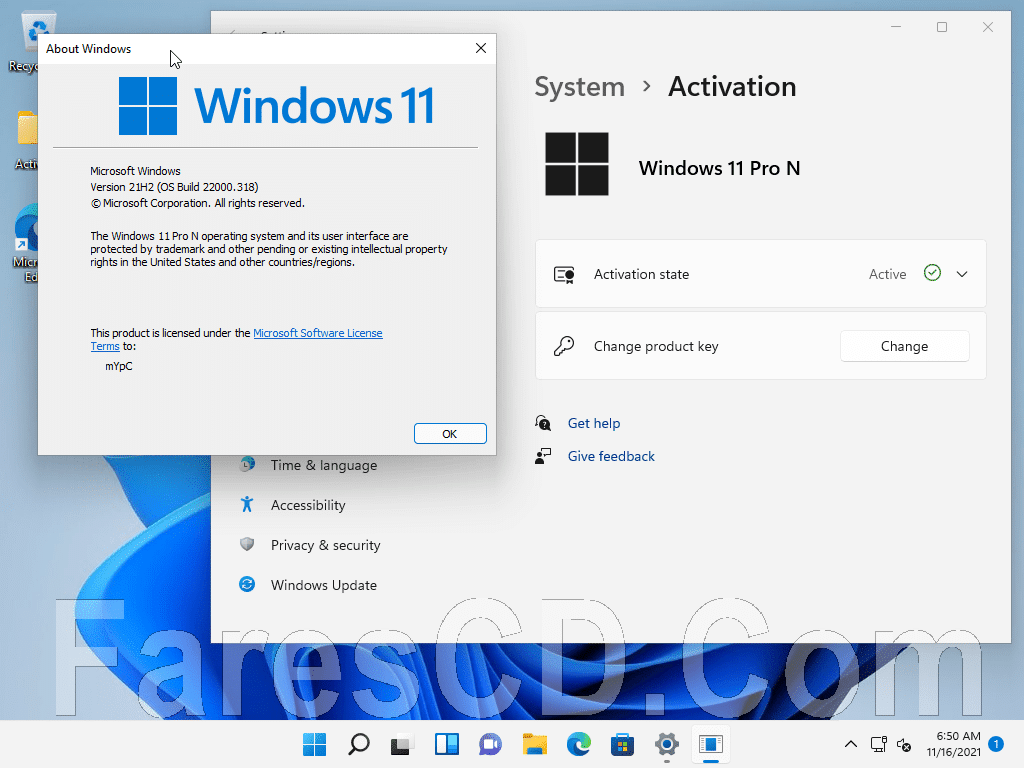Select the Microsoft Edge desktop shortcut
The height and width of the screenshot is (768, 1024).
[x=25, y=243]
